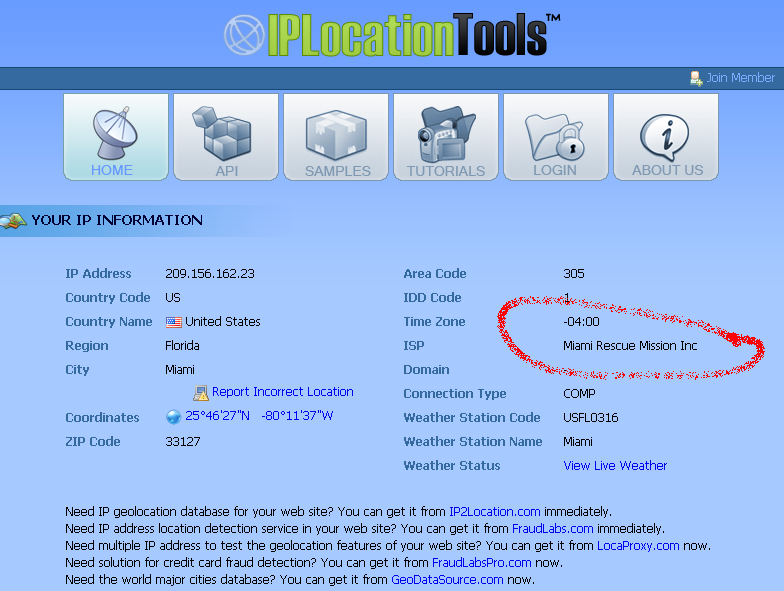Viewport: 784px width, 591px height.
Task: Click the warning icon beside Report Incorrect Location
Action: 202,393
